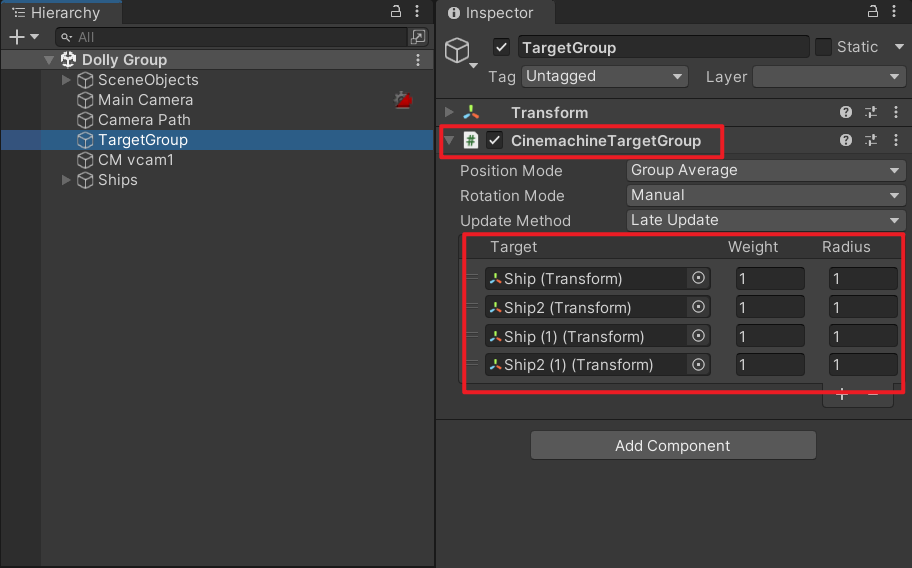Open the Layer dropdown
The image size is (912, 568).
828,77
